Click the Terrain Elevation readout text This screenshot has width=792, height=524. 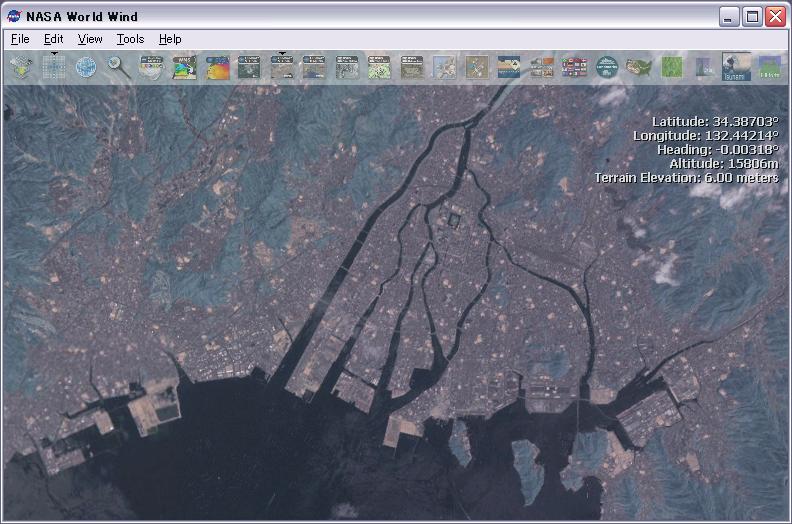tap(685, 177)
